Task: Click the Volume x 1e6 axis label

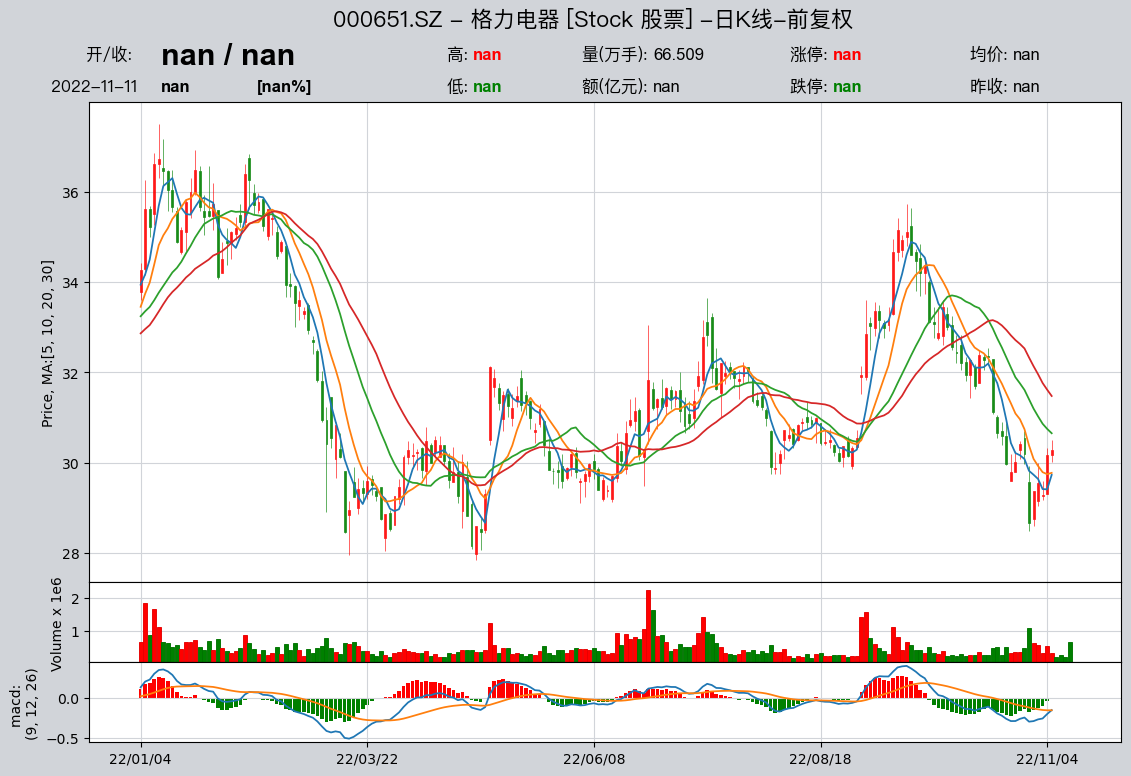Action: pyautogui.click(x=56, y=625)
